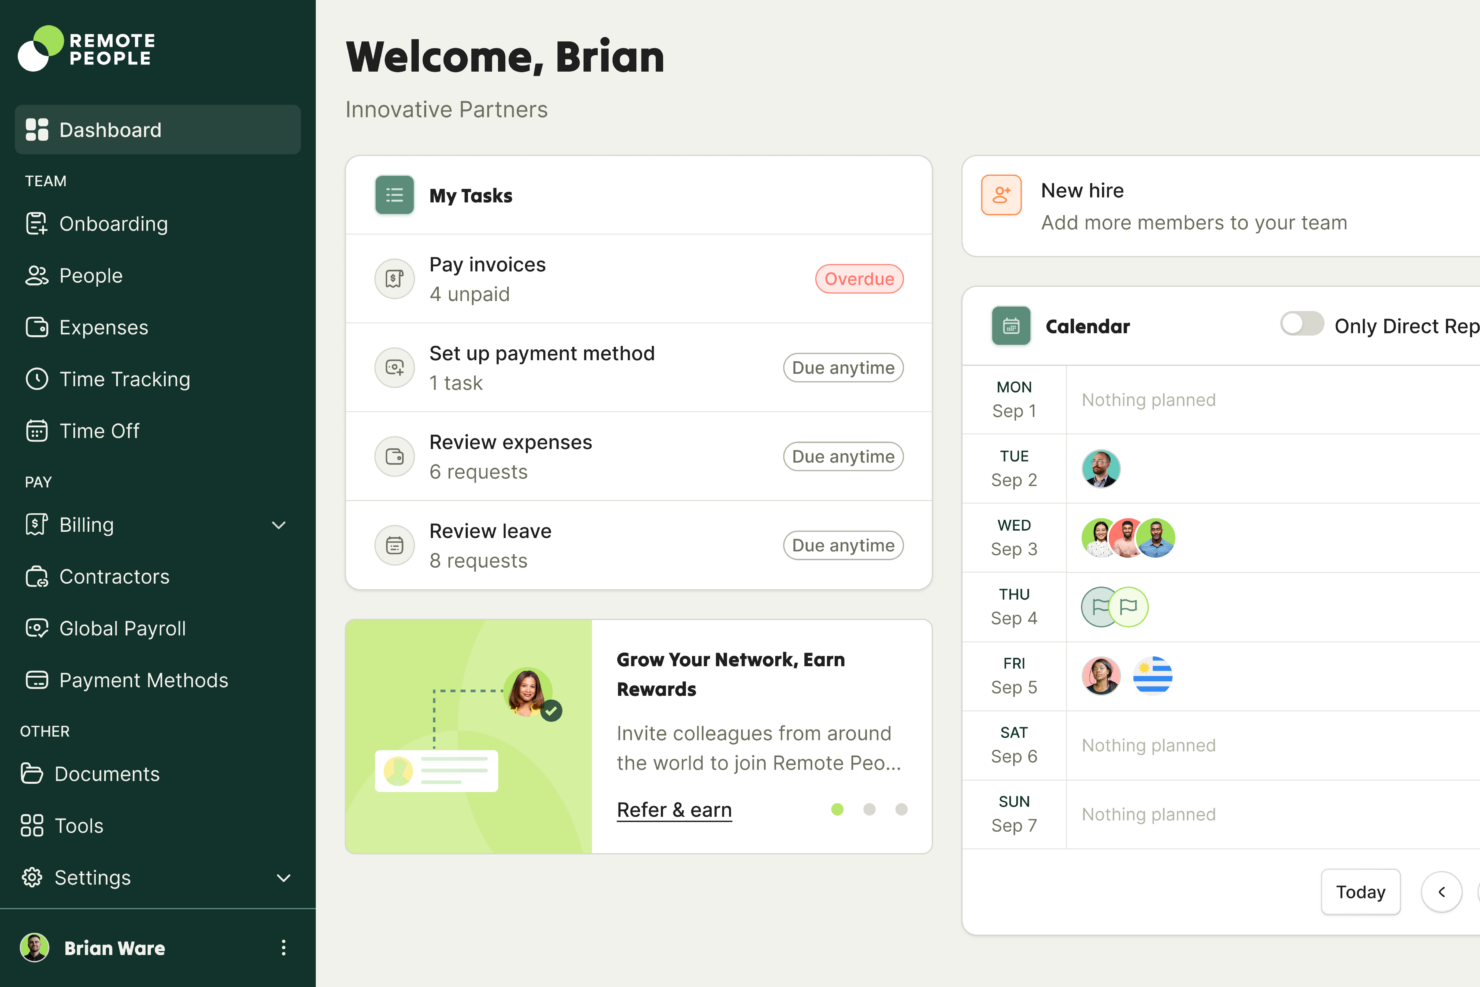Click the Review leave calendar icon
Image resolution: width=1480 pixels, height=987 pixels.
coord(395,545)
